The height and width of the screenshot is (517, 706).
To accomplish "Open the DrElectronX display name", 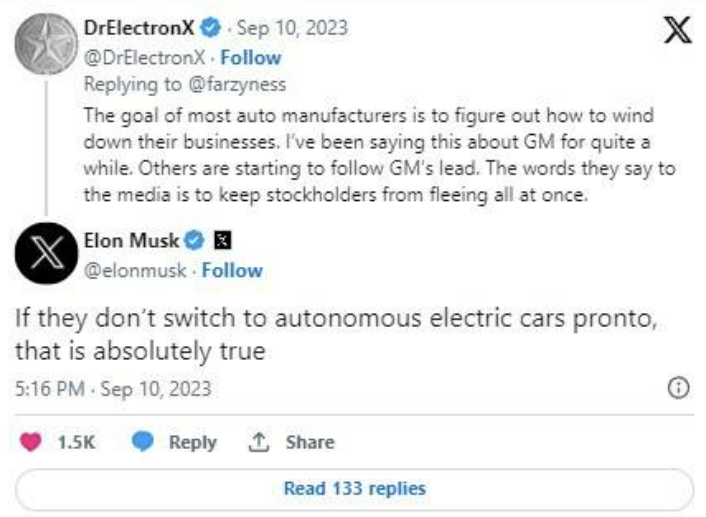I will tap(139, 28).
